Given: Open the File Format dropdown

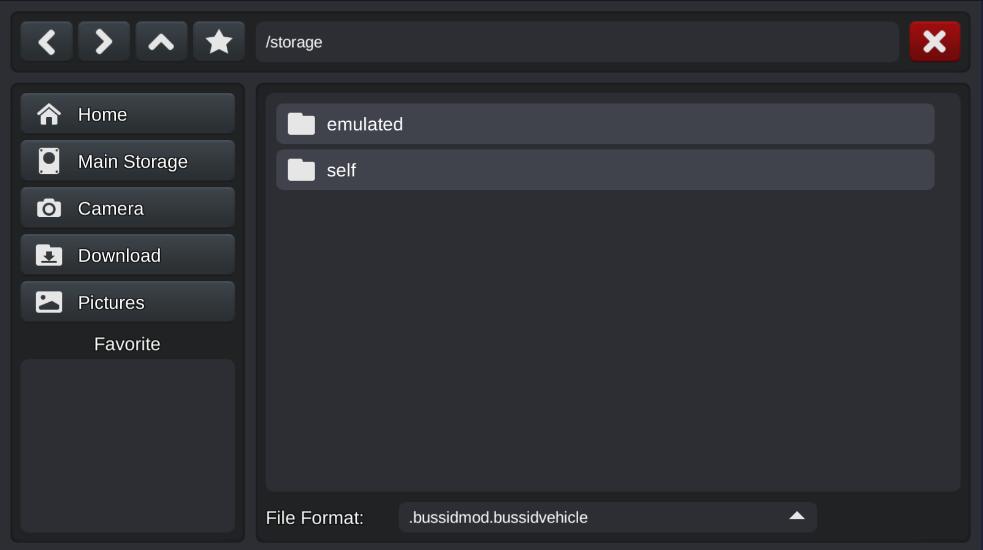Looking at the screenshot, I should 607,517.
